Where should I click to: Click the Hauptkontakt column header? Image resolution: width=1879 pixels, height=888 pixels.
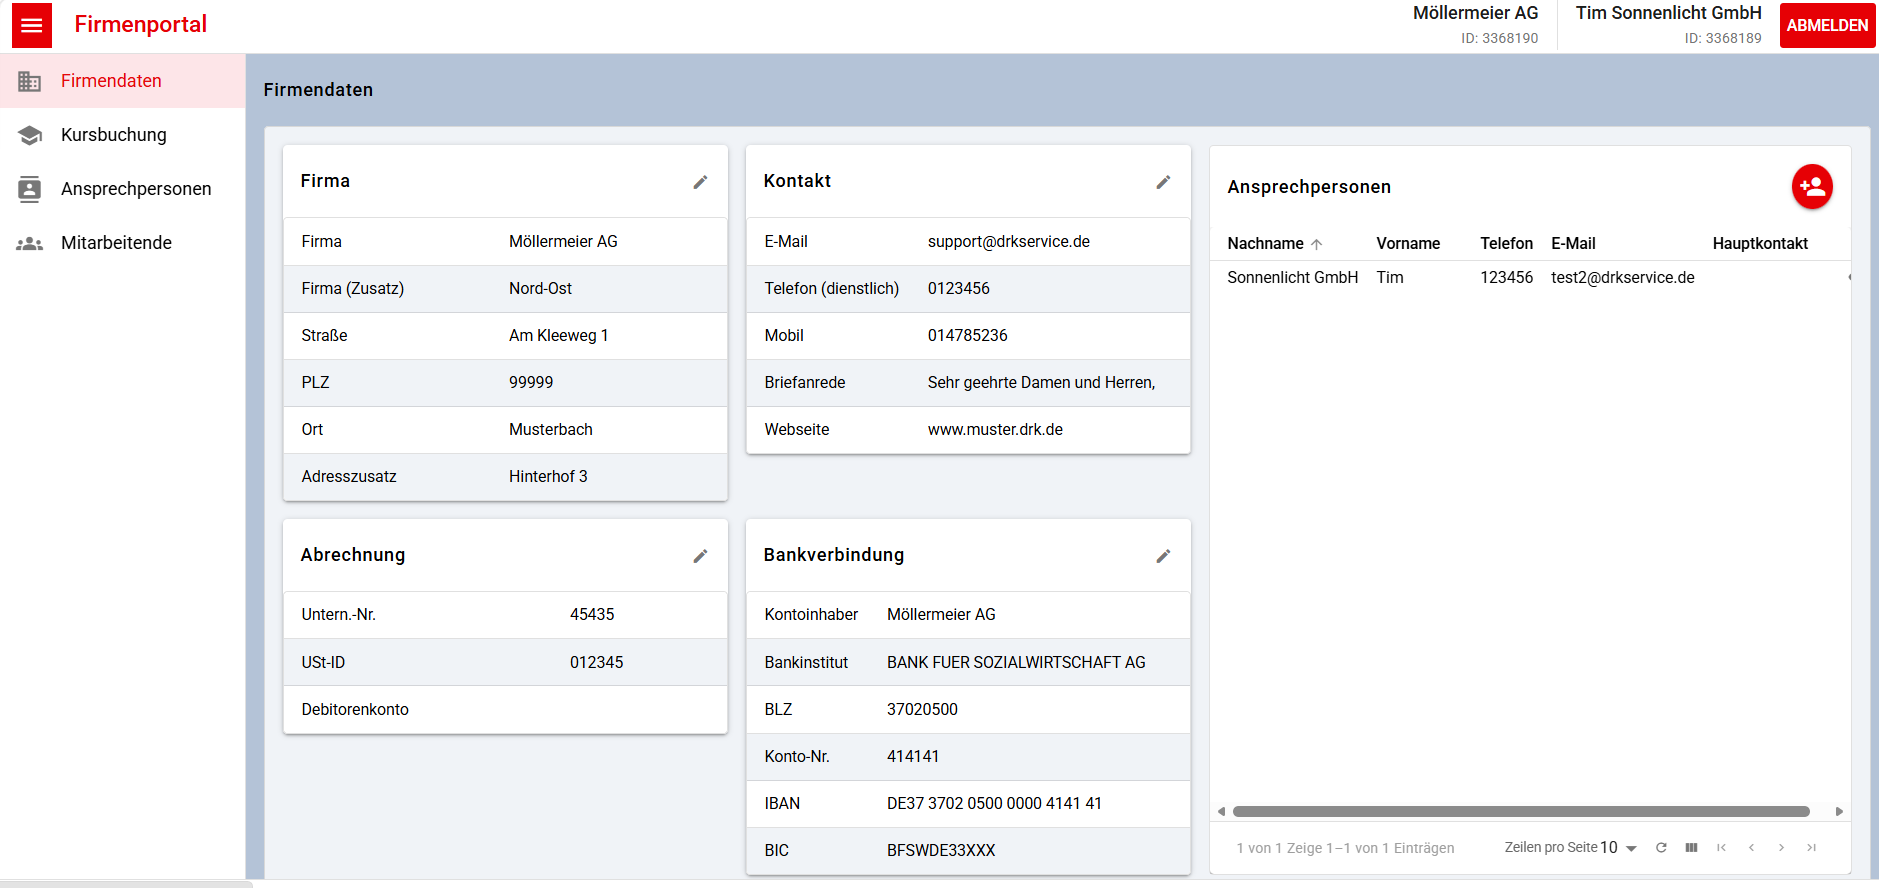[1760, 244]
